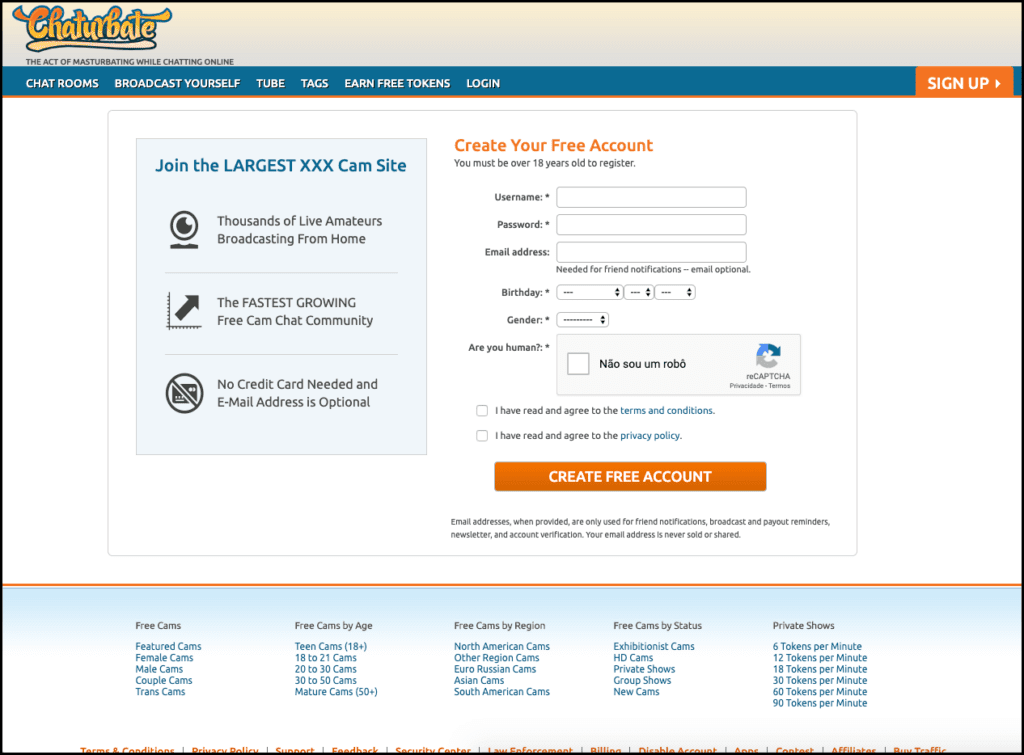The image size is (1024, 755).
Task: Tick the 'Não sou um robô' checkbox
Action: pyautogui.click(x=578, y=364)
